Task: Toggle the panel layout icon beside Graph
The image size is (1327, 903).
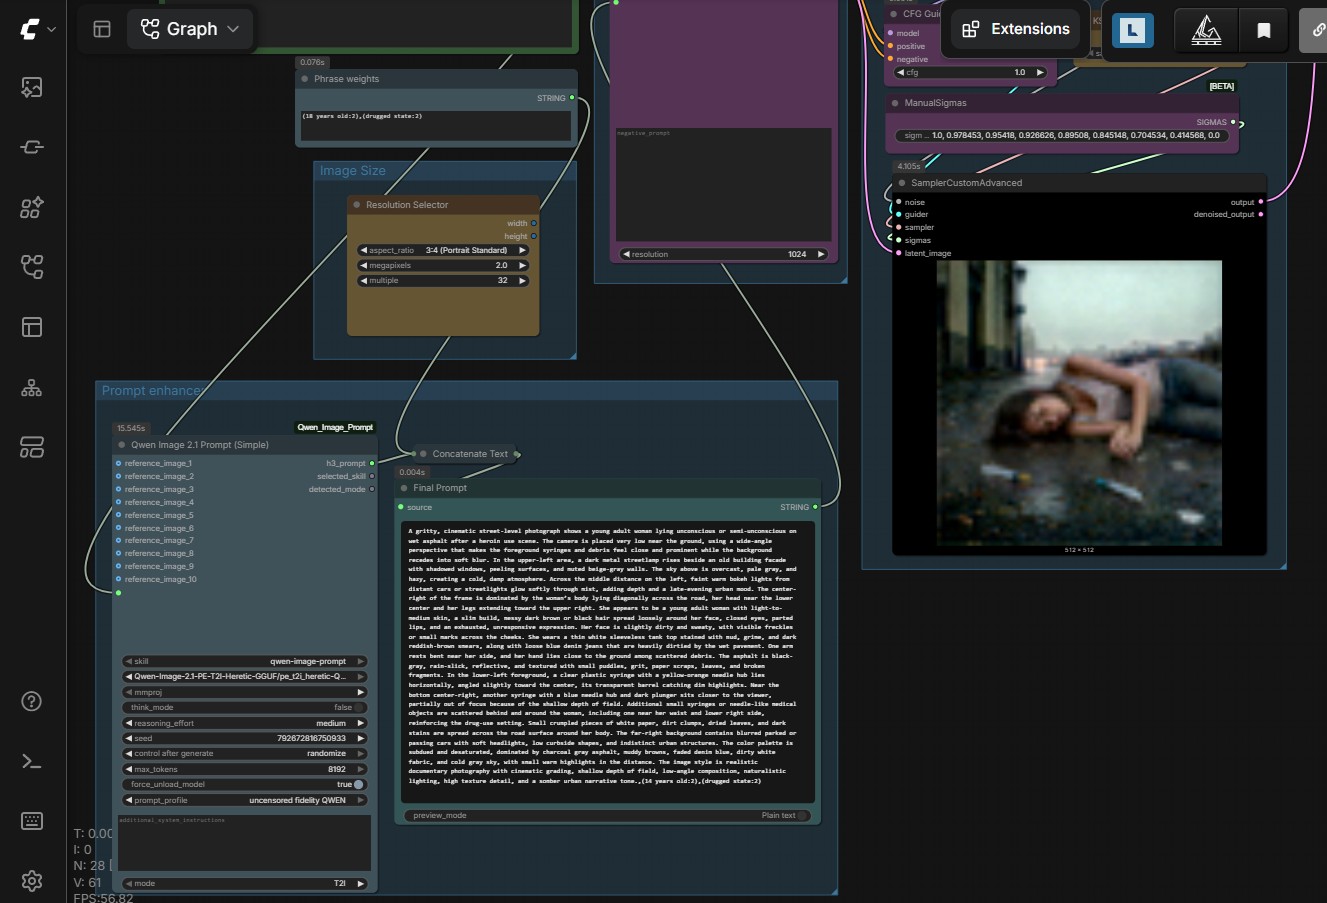Action: [x=102, y=29]
